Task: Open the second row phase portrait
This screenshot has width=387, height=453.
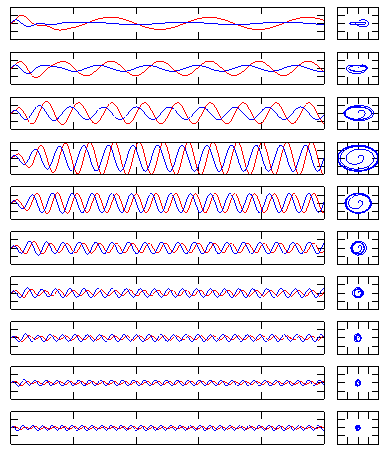Action: [x=358, y=68]
